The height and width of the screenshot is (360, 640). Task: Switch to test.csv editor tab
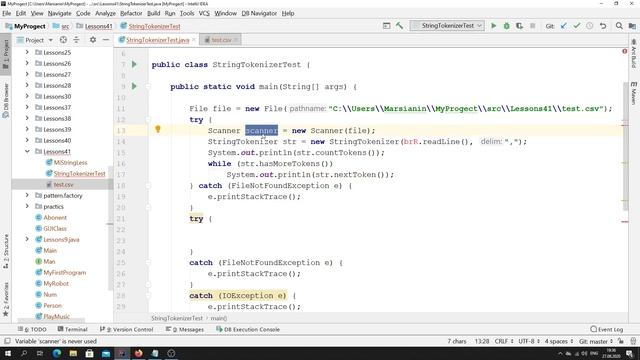point(221,40)
